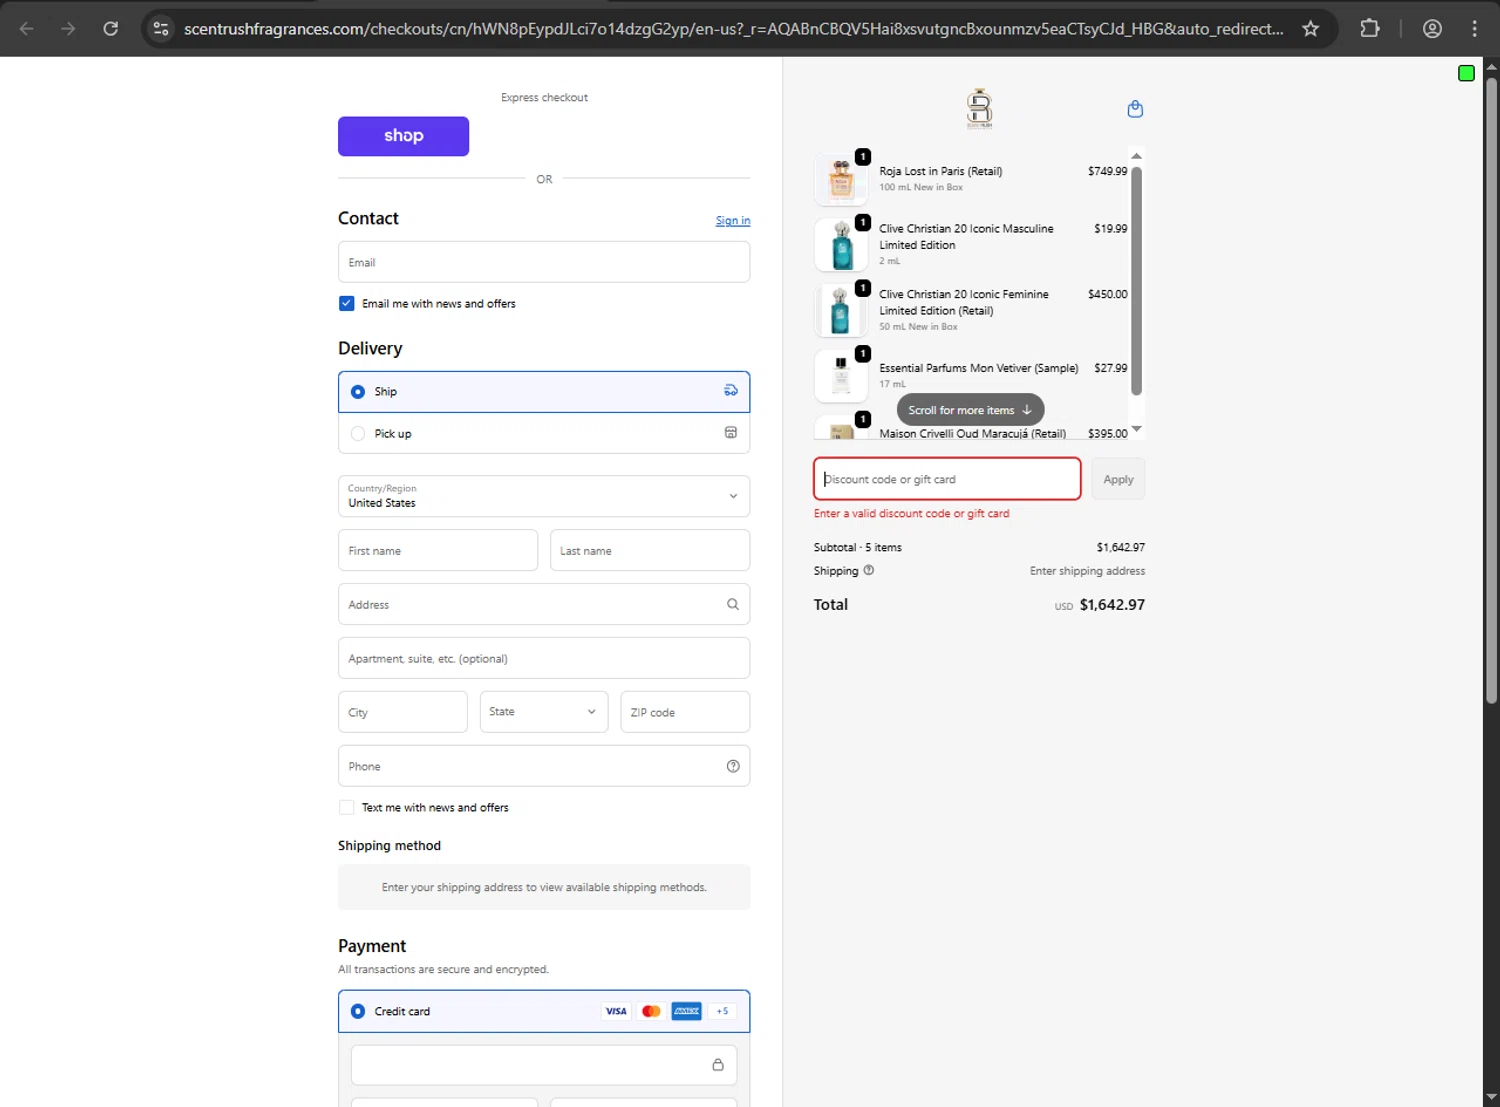Image resolution: width=1500 pixels, height=1107 pixels.
Task: Focus Discount code or gift card field
Action: tap(947, 479)
